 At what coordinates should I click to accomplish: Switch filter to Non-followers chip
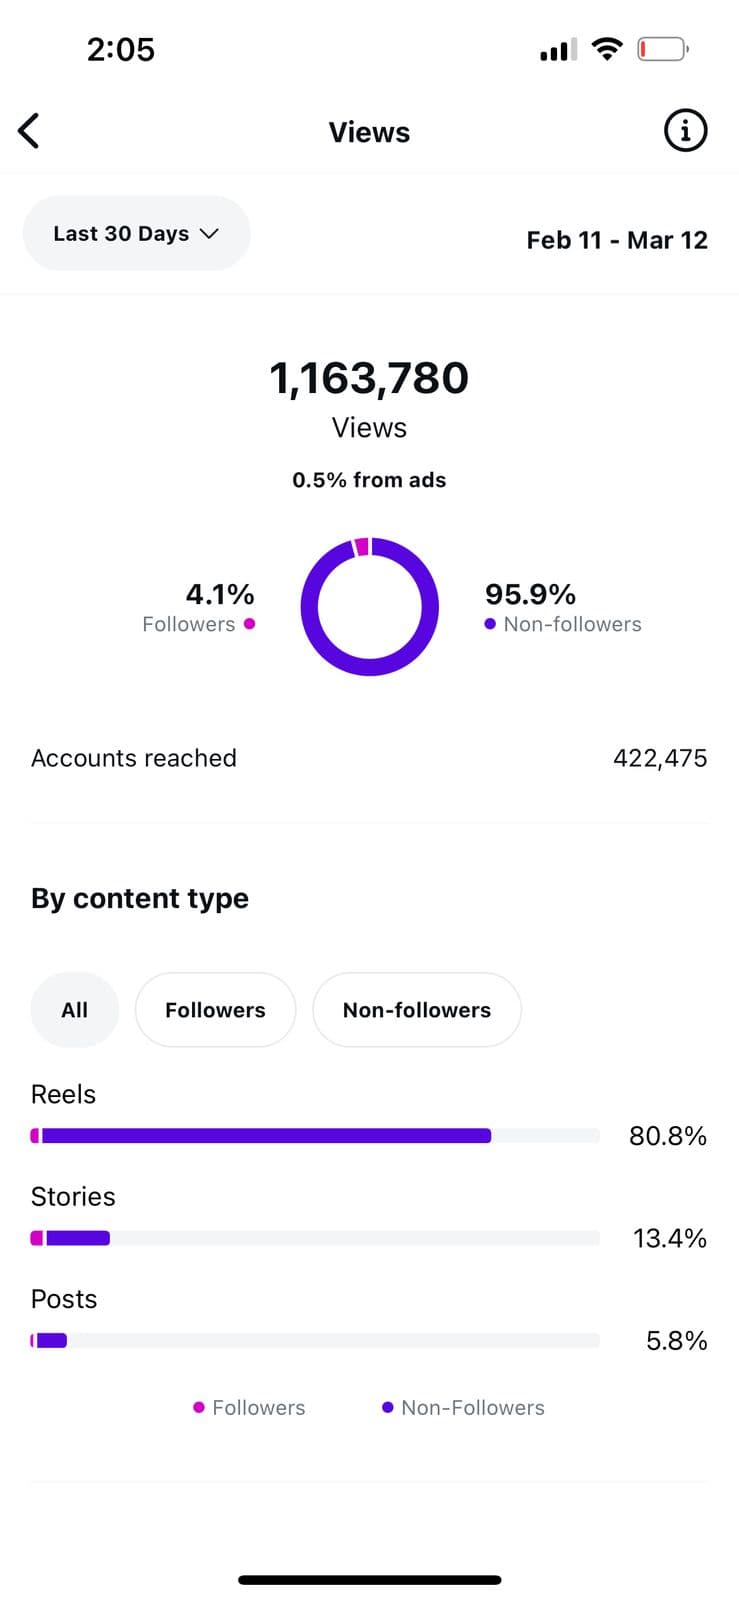click(x=416, y=1010)
